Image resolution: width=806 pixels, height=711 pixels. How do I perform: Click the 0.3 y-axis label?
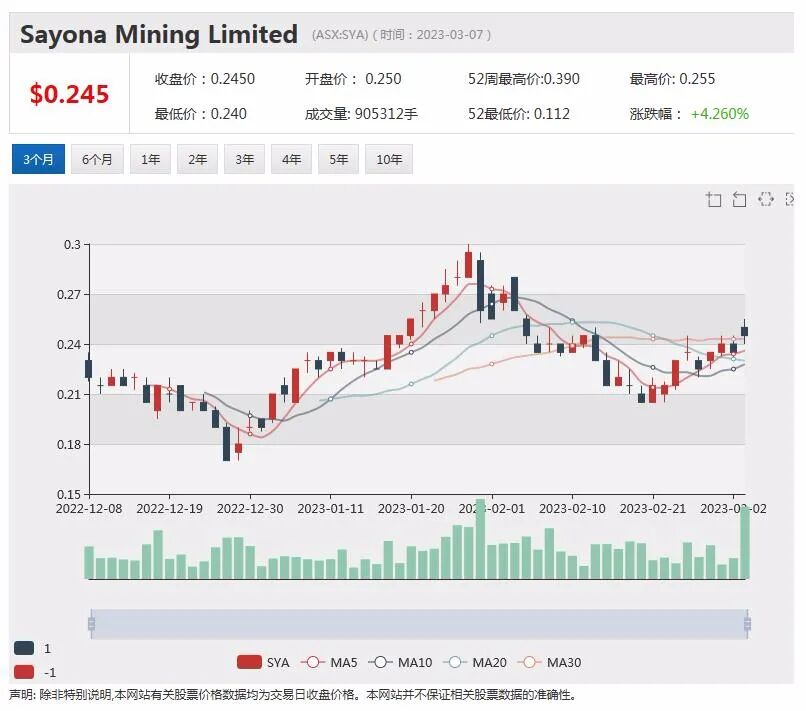pos(72,245)
